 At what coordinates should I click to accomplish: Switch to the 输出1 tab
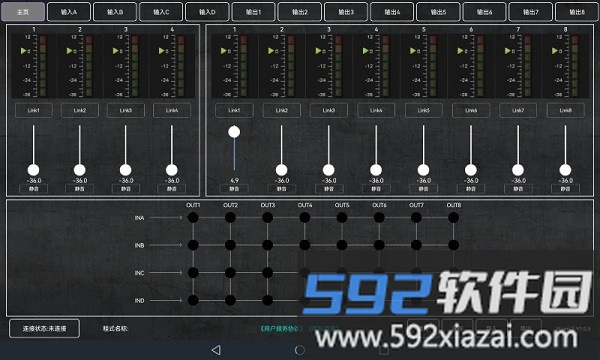coord(253,12)
